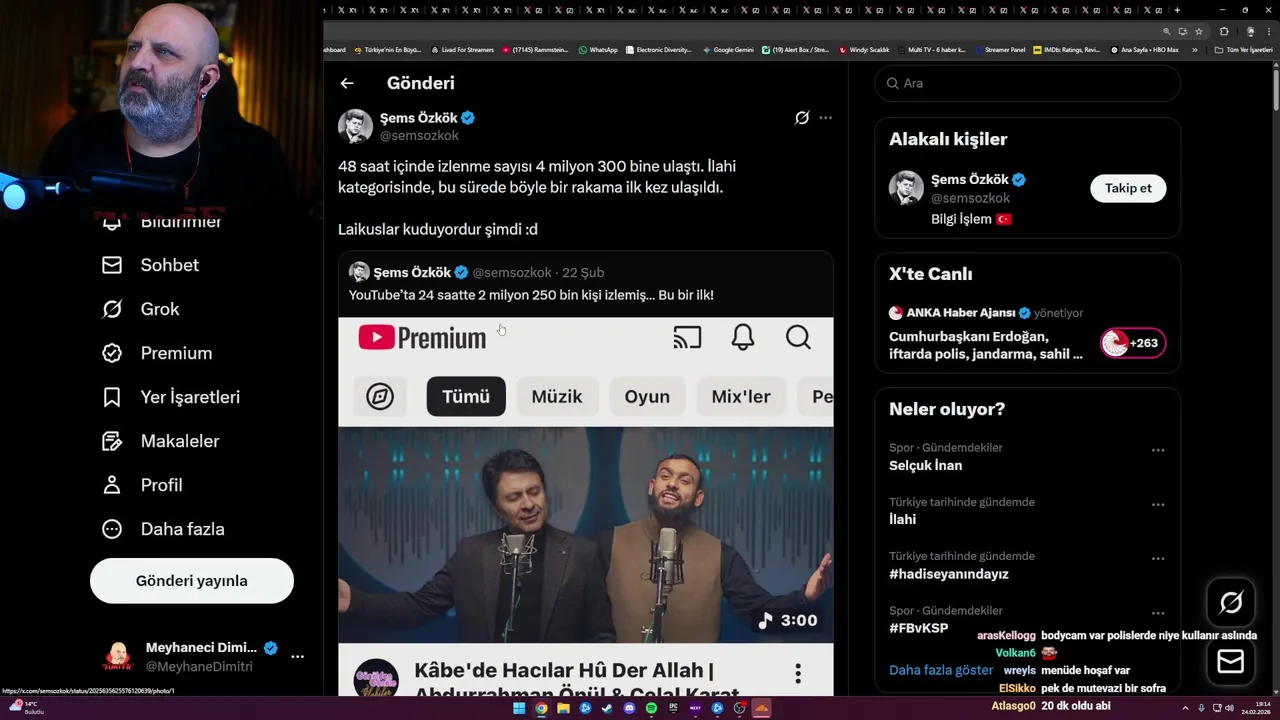
Task: Click the compass explore icon in YouTube screenshot
Action: coord(380,397)
